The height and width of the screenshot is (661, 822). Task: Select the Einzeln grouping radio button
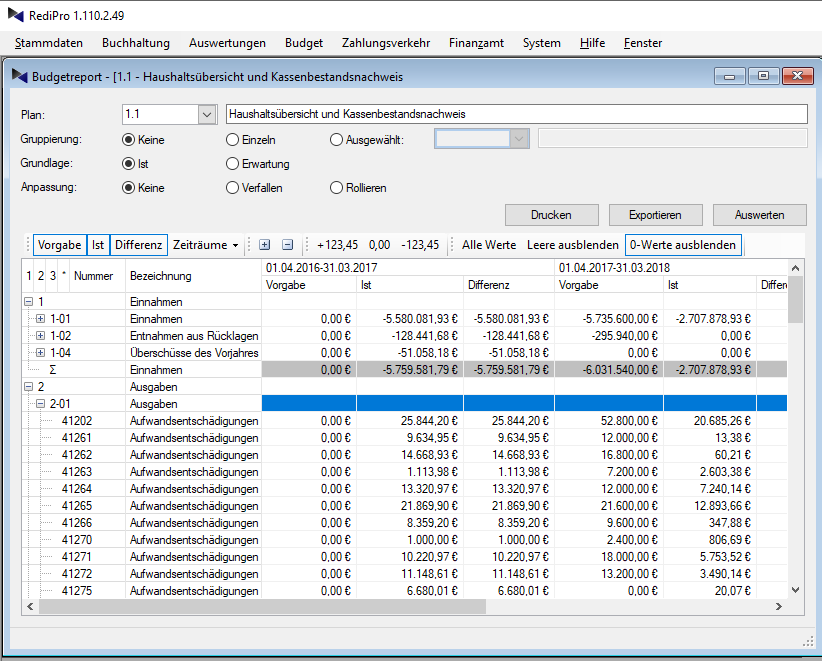(233, 140)
